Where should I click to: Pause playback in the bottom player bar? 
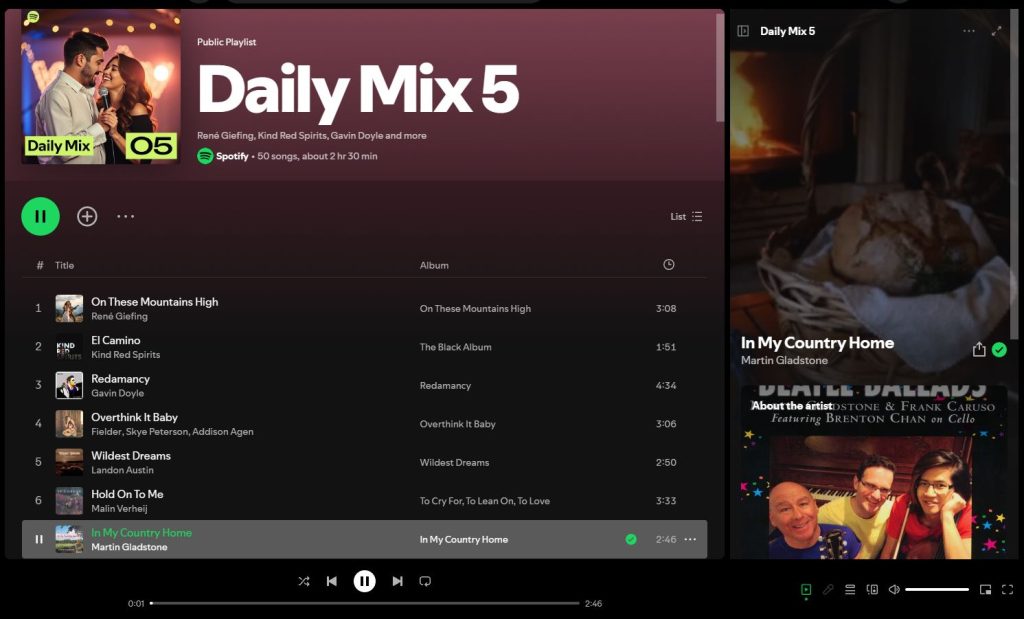coord(364,581)
